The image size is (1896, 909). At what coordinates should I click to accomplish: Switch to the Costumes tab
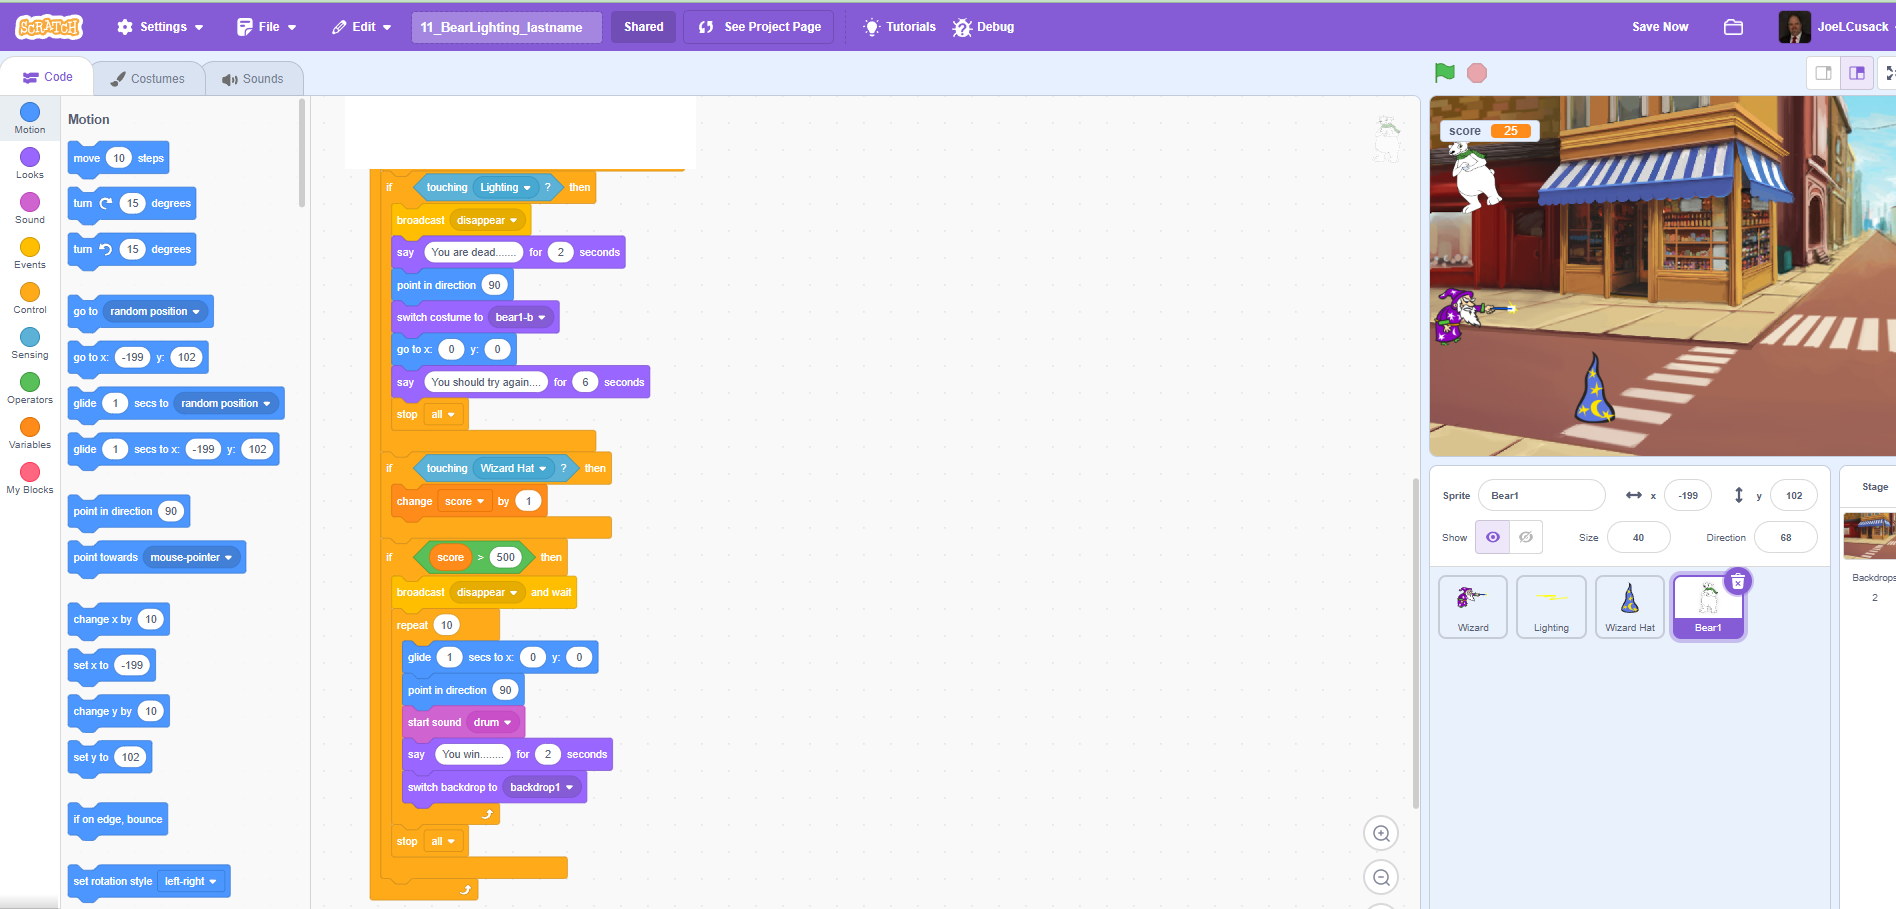147,78
